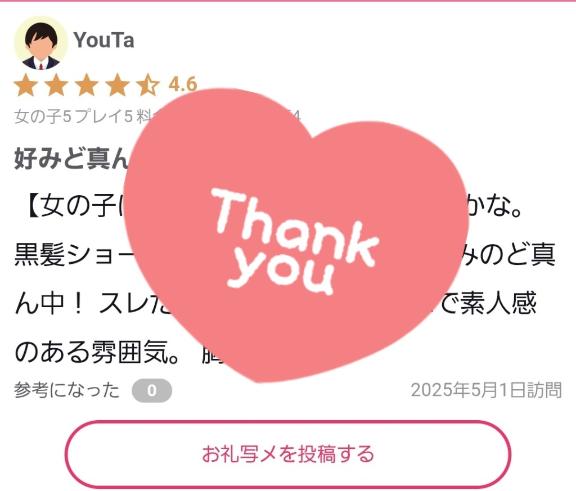The image size is (576, 491).
Task: Click the review line のある雰囲気
Action: coord(118,352)
